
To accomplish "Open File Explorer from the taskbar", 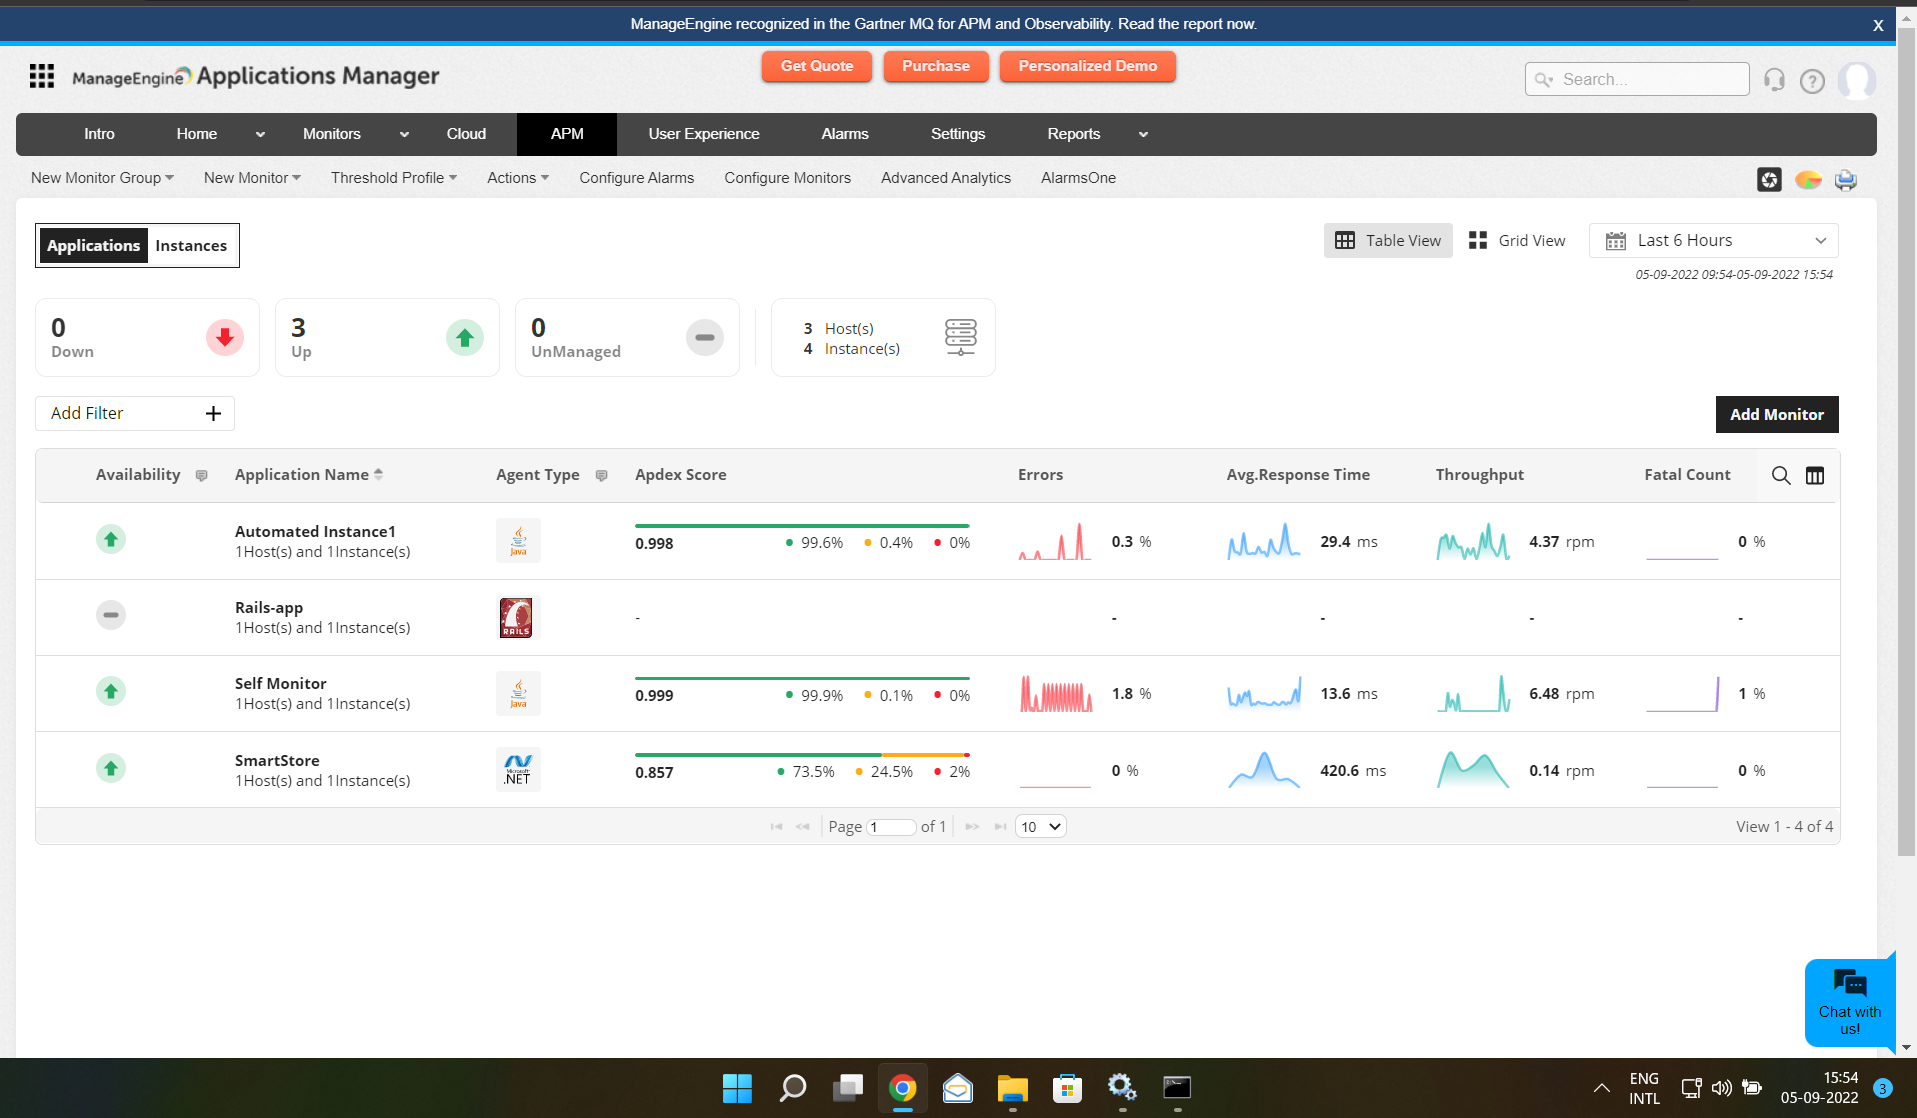I will [x=1012, y=1088].
